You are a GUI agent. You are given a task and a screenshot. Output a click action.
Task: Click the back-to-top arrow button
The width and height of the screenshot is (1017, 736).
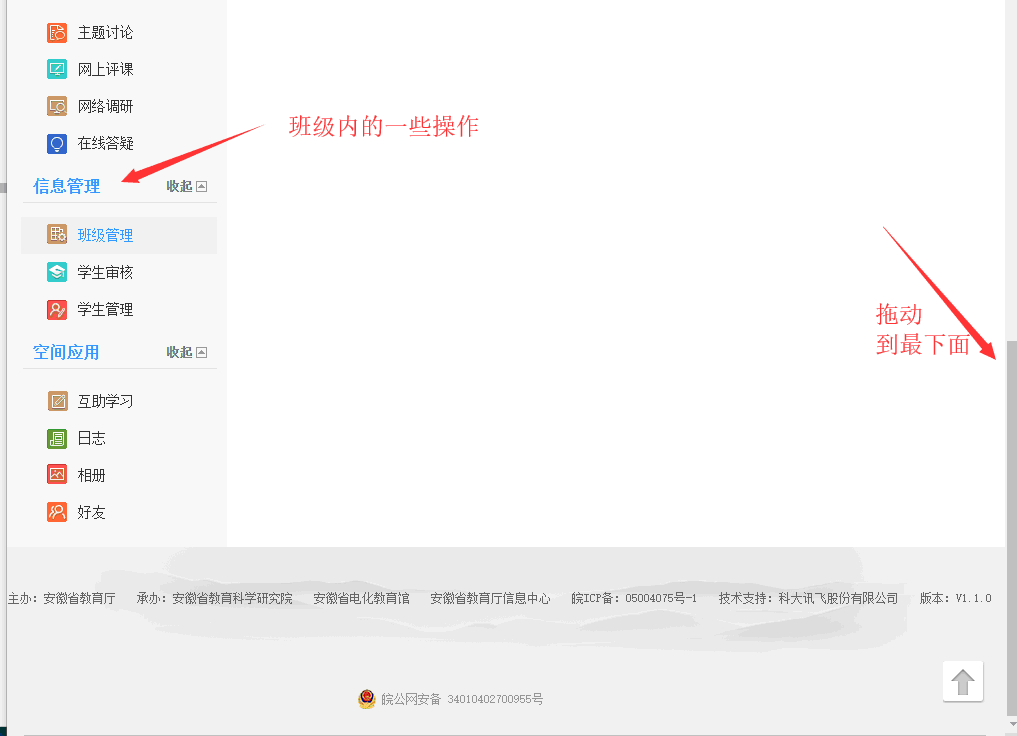pos(963,682)
